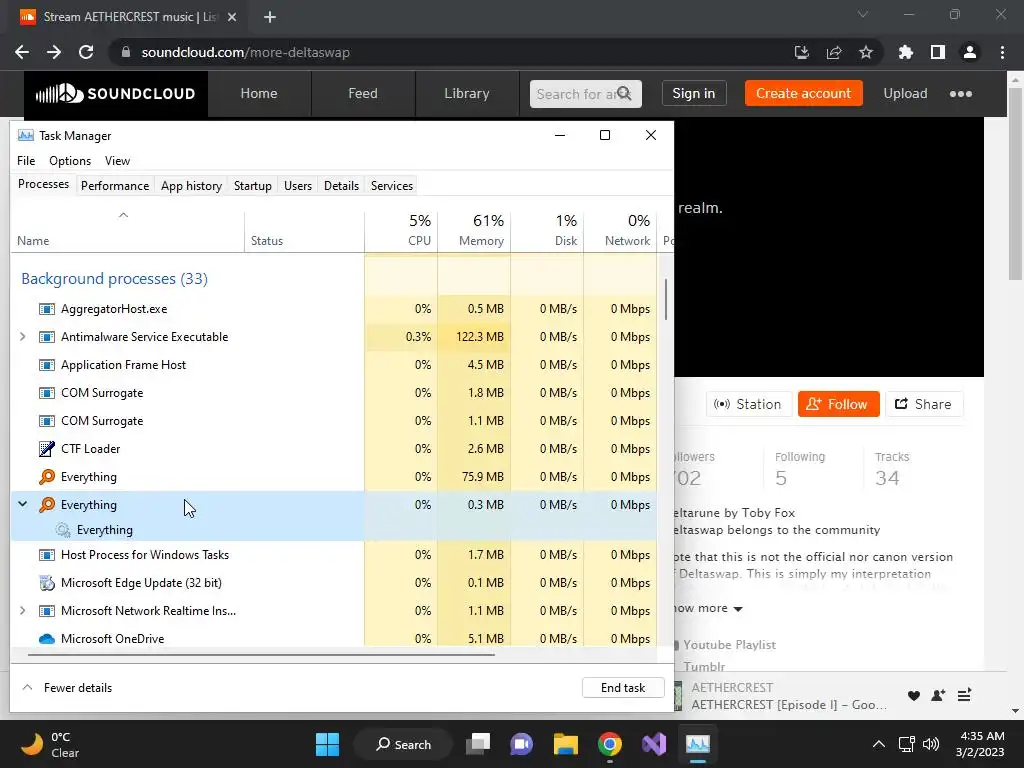
Task: Open the weather widget showing 0°C Clear
Action: tap(50, 744)
